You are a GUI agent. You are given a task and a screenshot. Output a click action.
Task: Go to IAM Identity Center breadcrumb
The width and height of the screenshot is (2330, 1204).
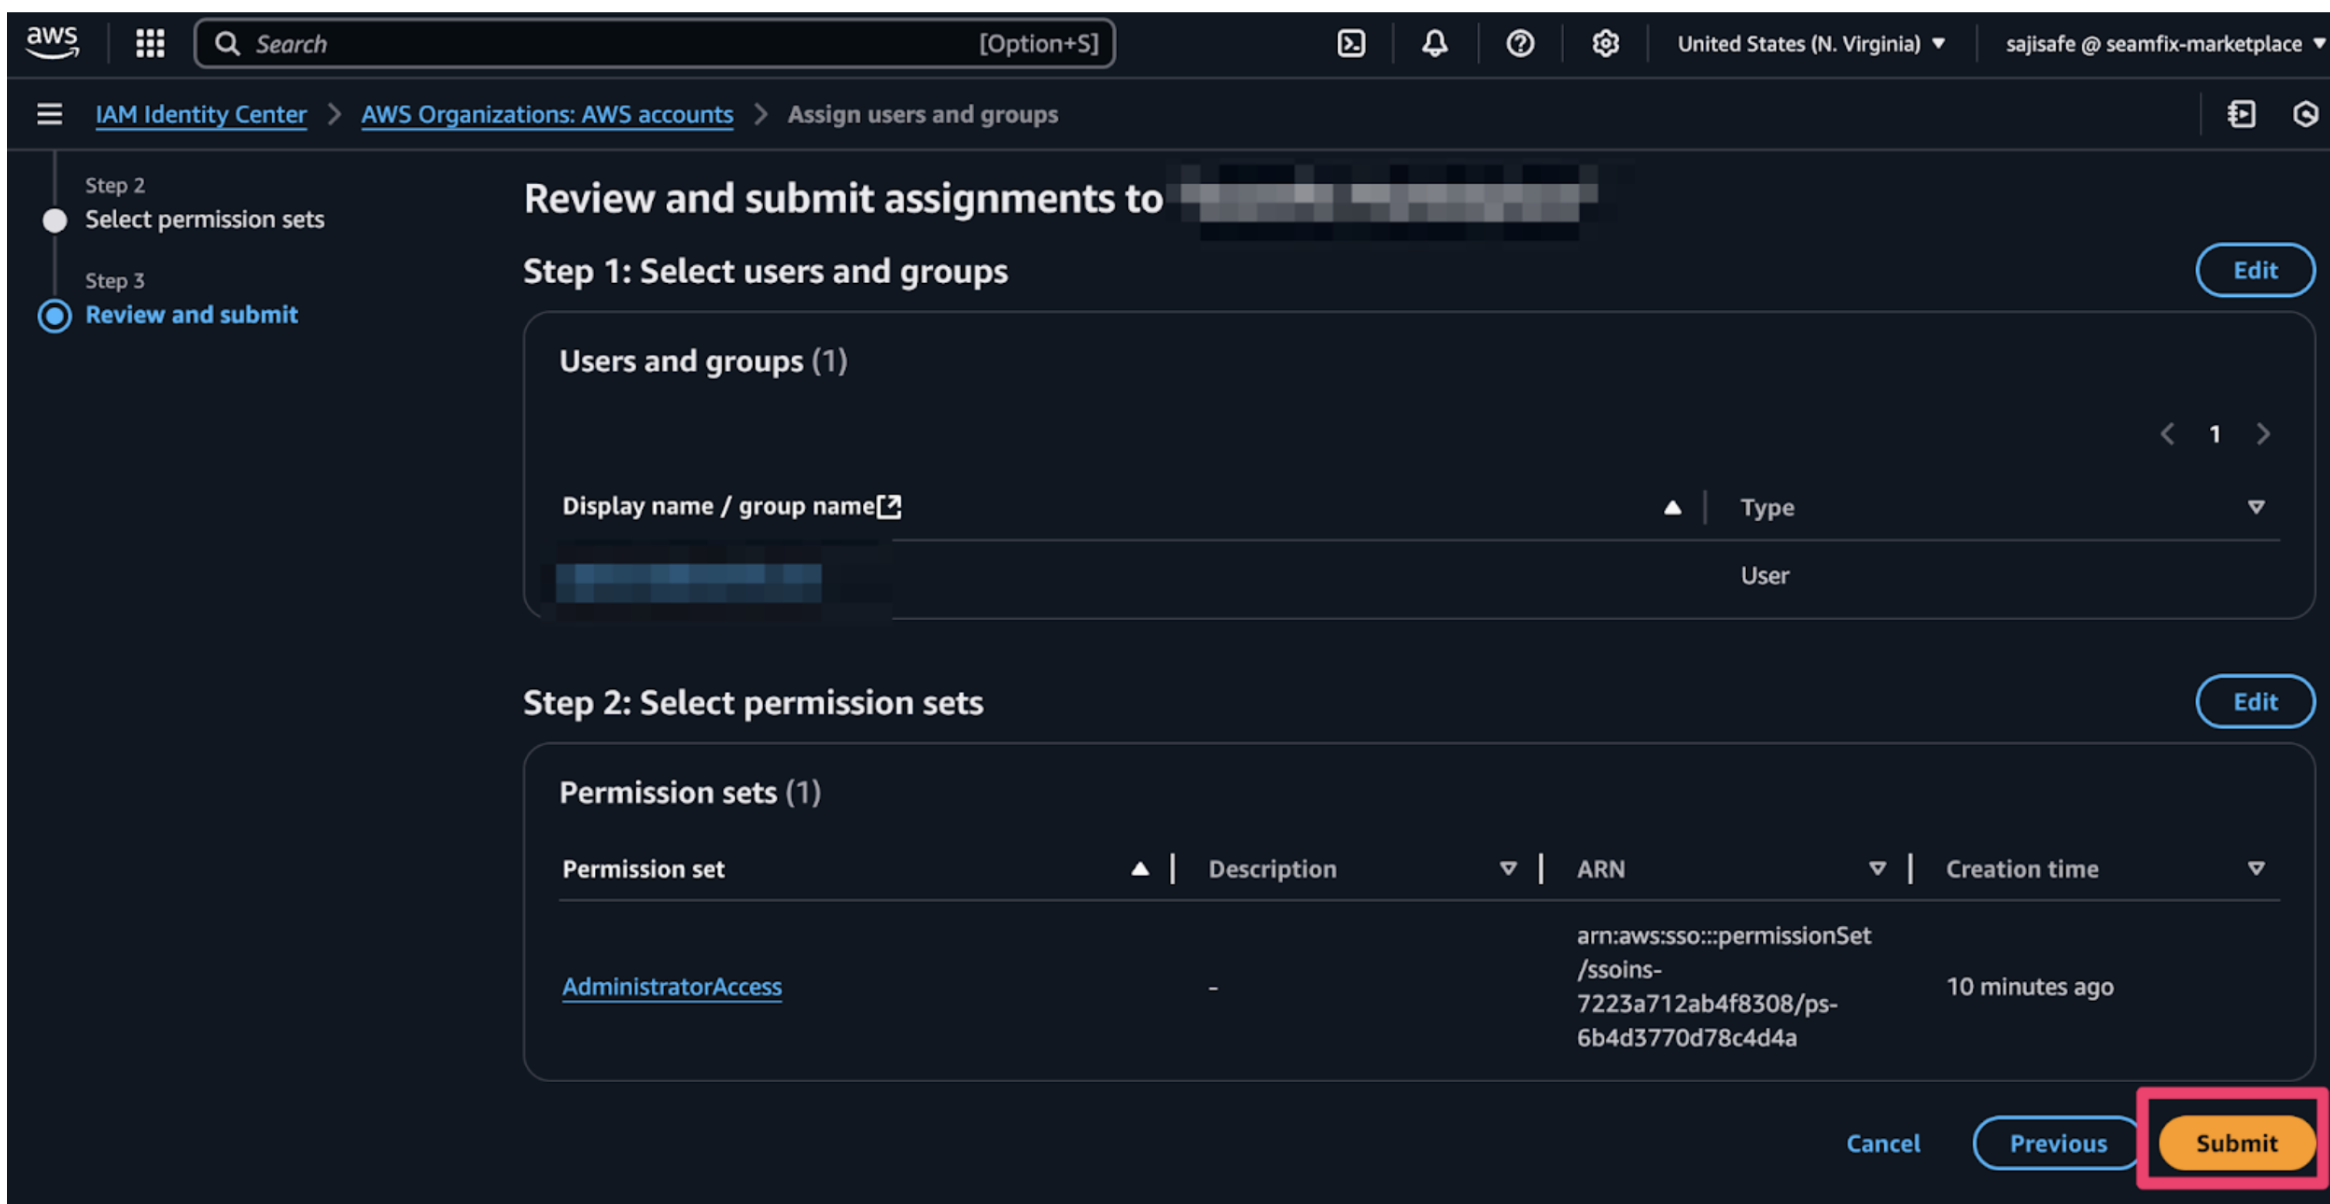click(200, 114)
